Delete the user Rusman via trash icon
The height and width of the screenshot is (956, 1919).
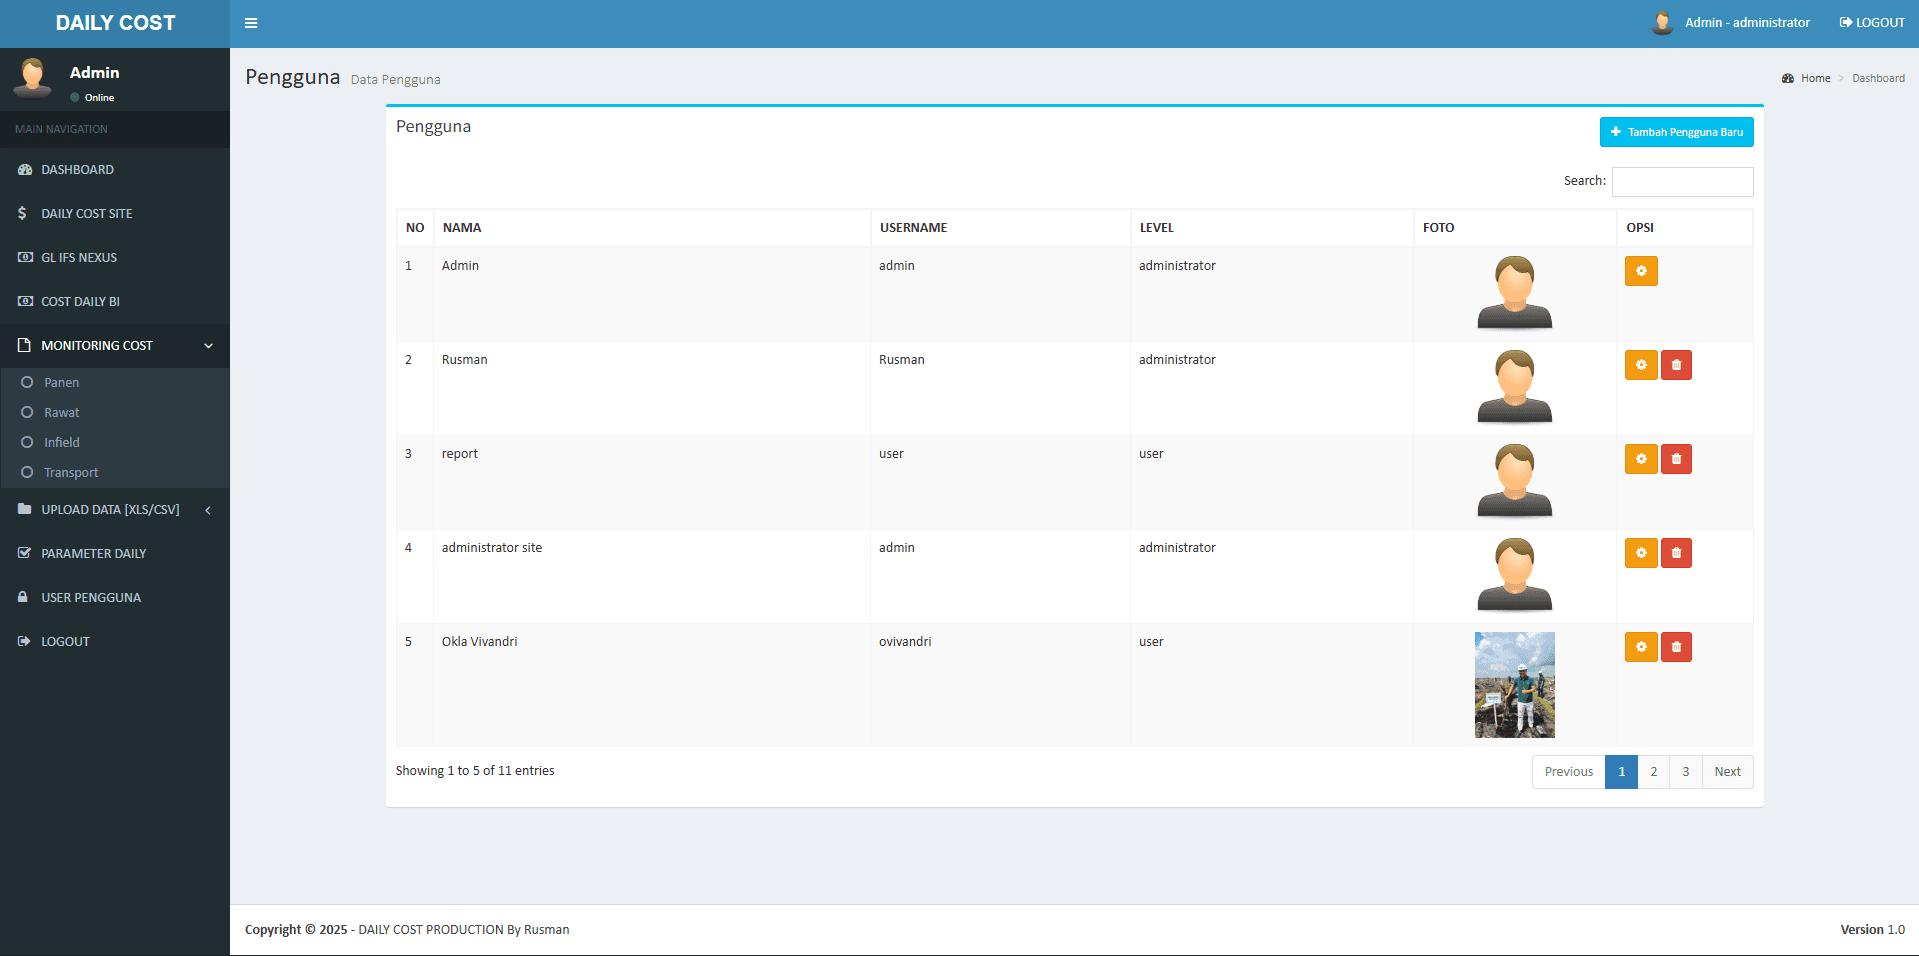tap(1676, 365)
